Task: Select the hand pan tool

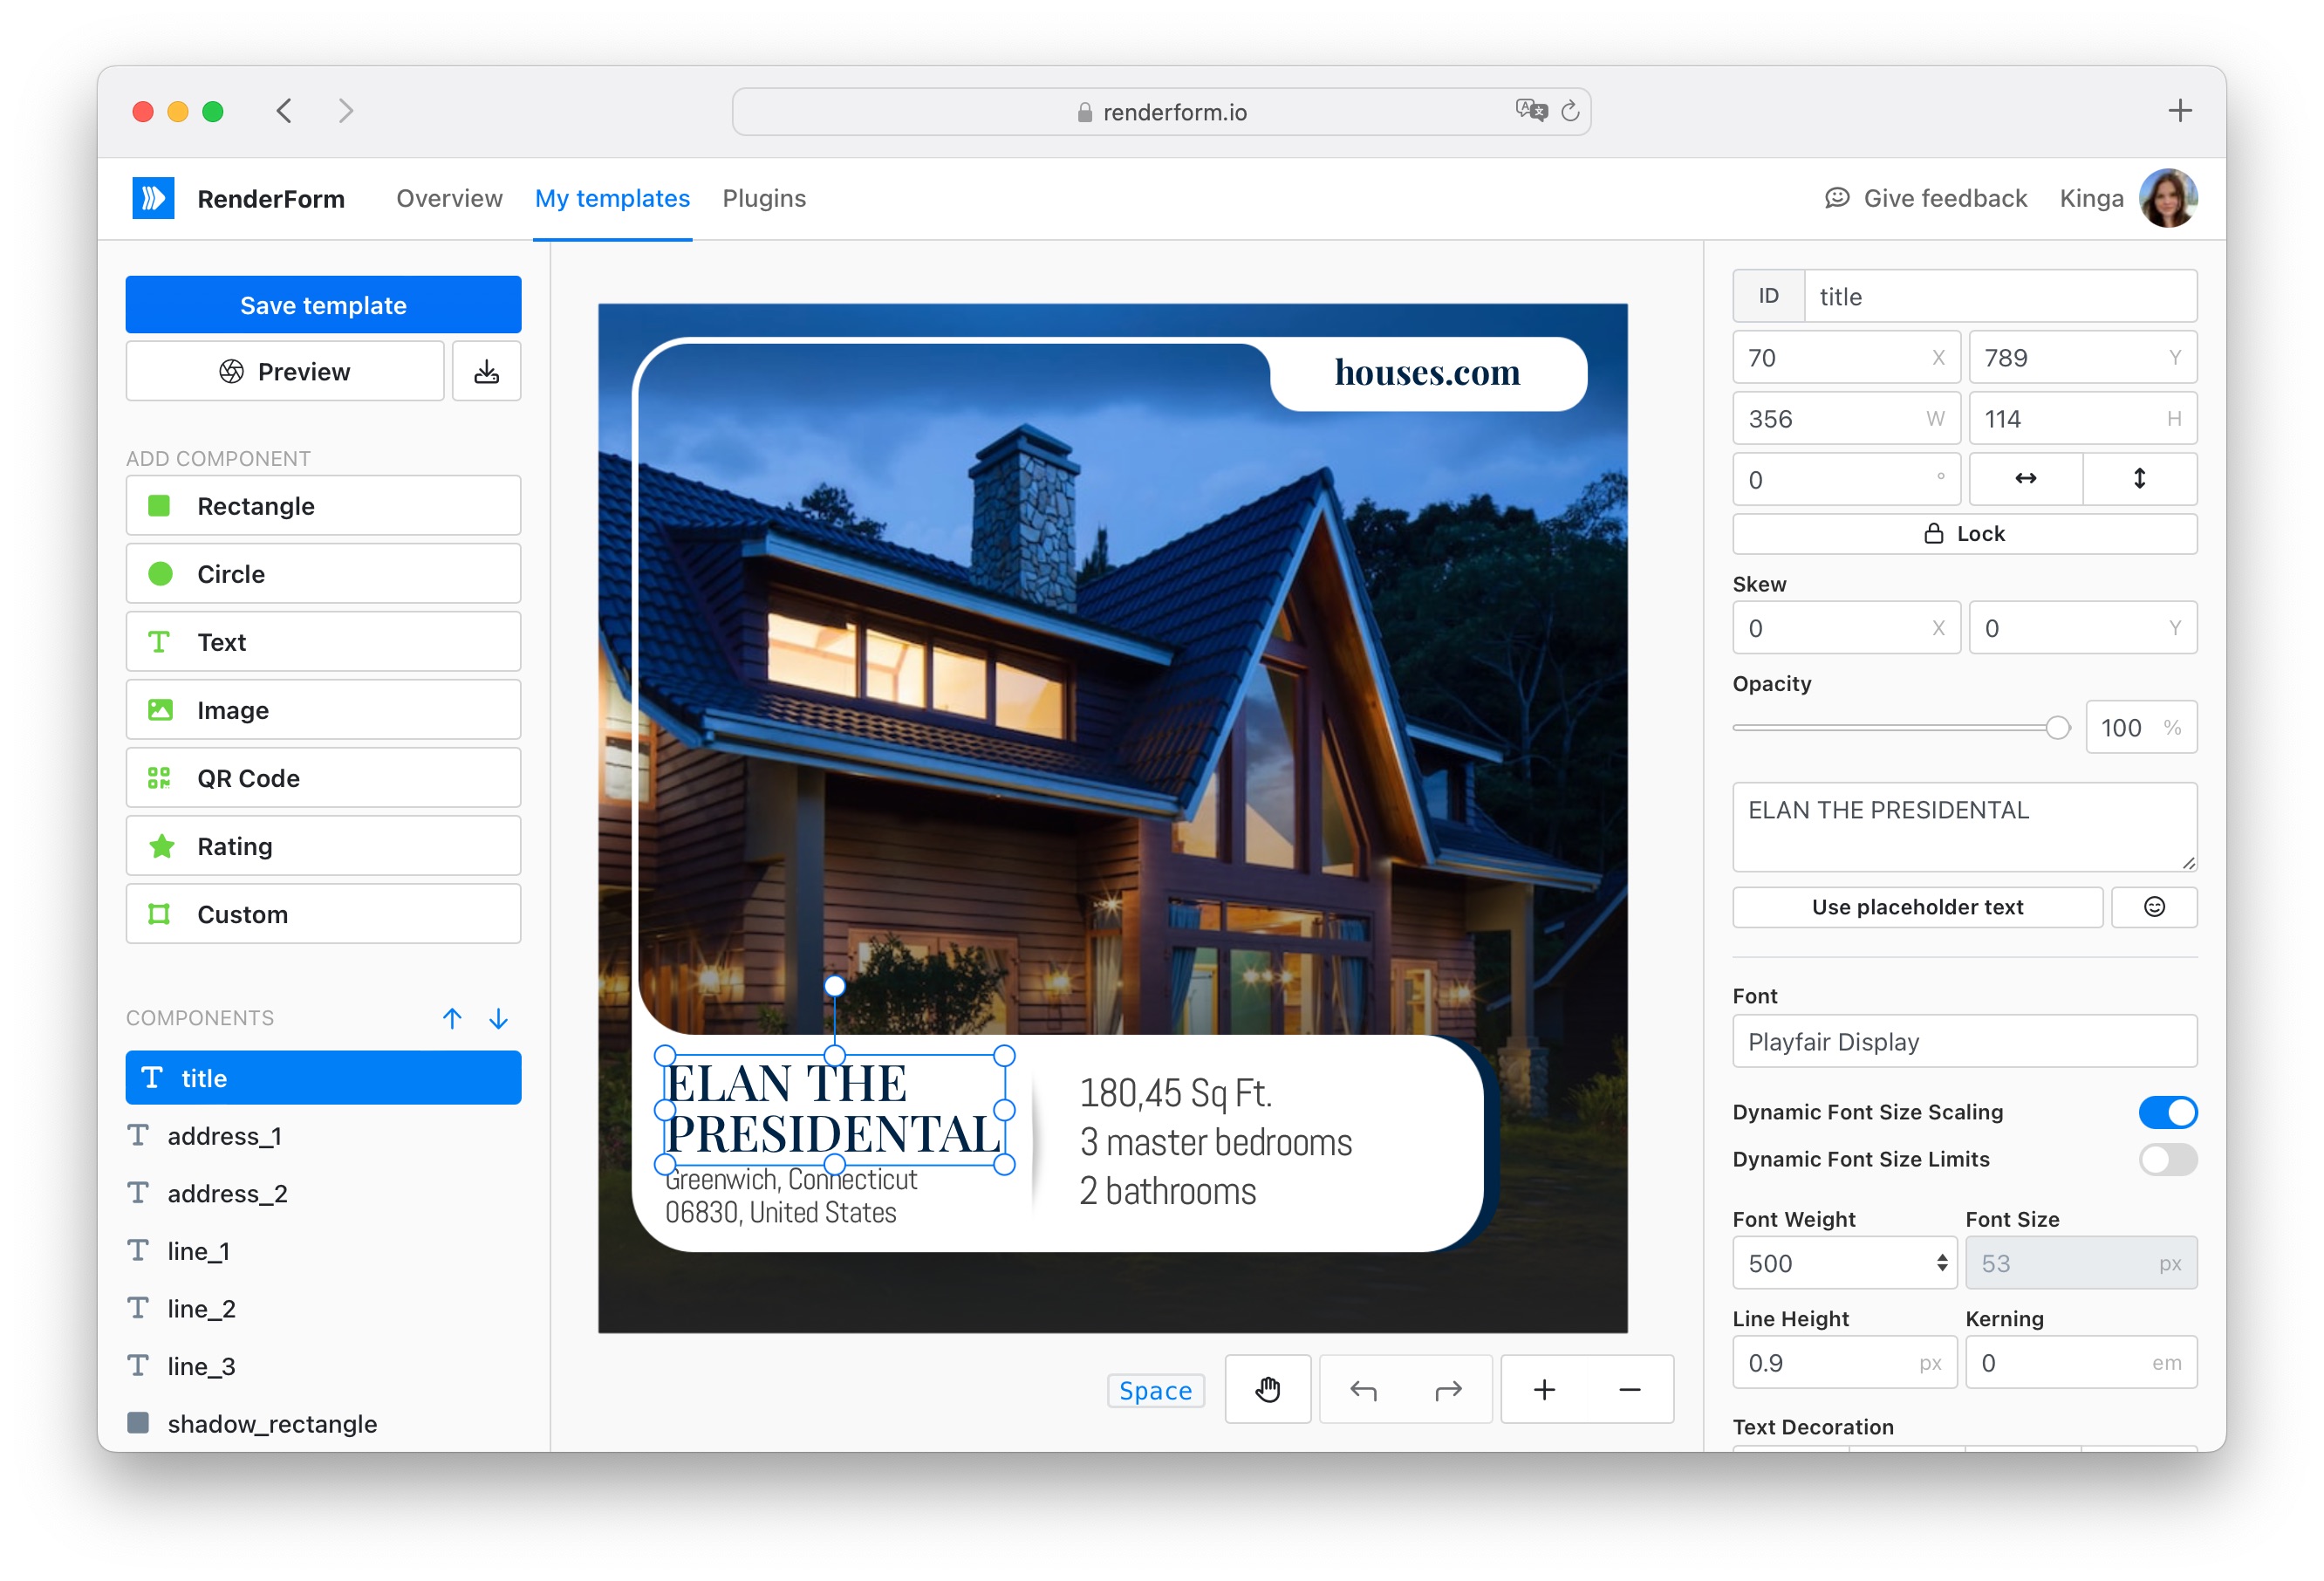Action: point(1267,1389)
